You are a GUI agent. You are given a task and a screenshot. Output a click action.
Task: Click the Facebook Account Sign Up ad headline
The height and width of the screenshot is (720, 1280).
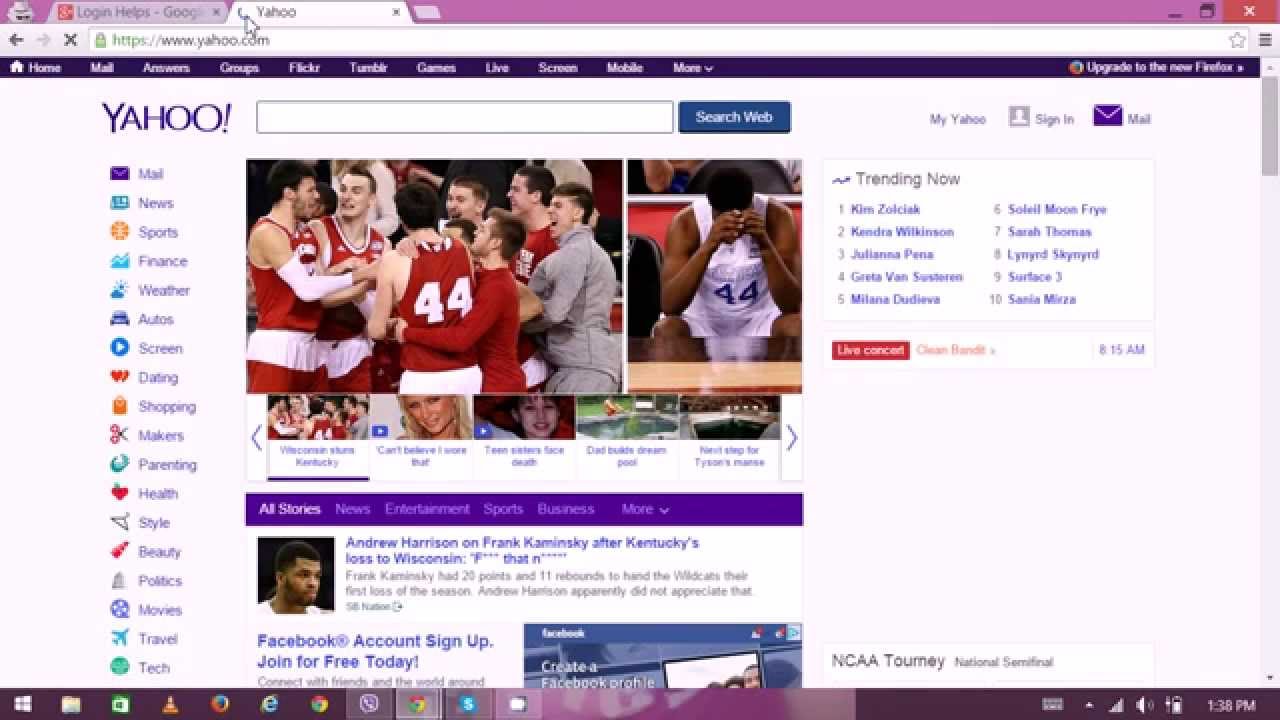click(x=375, y=651)
